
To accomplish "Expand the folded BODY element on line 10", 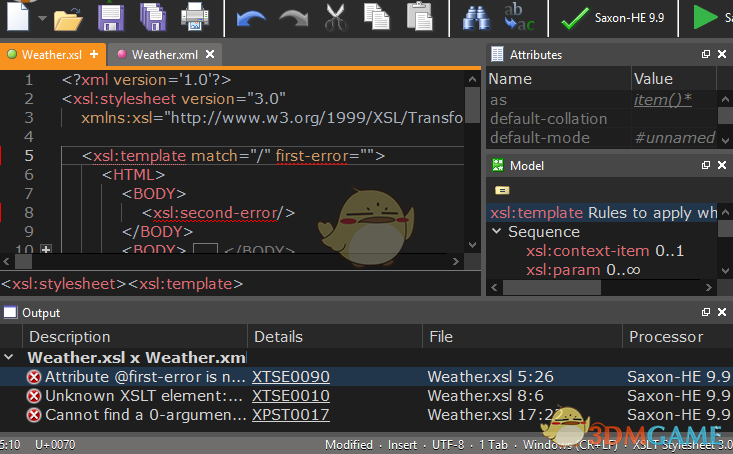I will [46, 249].
